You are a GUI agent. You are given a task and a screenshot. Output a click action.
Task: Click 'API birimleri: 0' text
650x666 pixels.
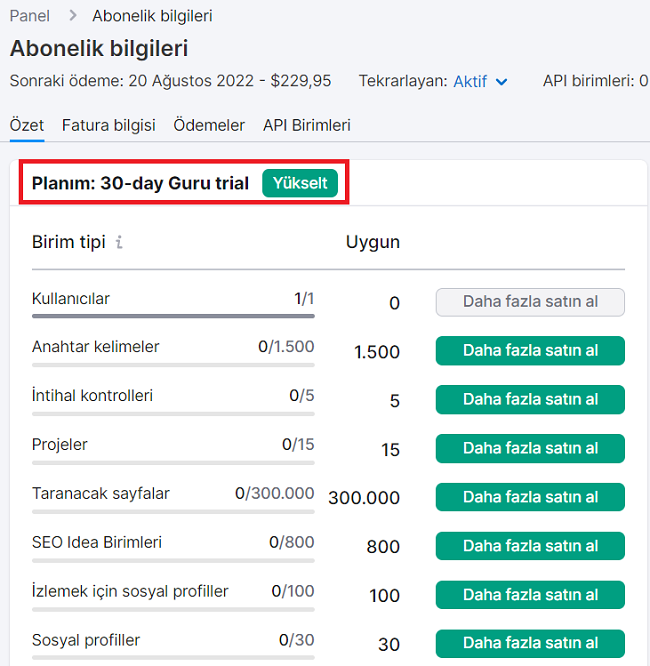596,81
